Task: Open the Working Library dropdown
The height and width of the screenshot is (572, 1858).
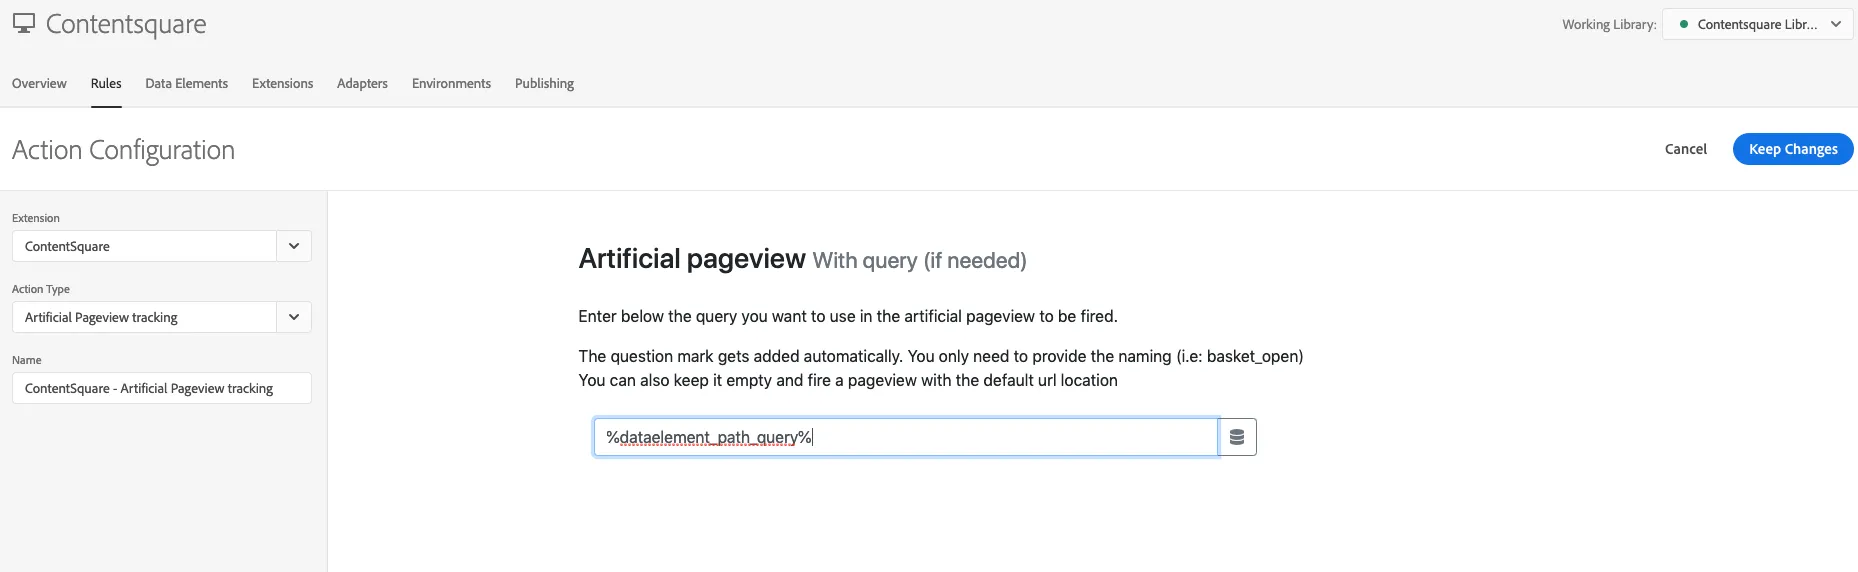Action: point(1757,24)
